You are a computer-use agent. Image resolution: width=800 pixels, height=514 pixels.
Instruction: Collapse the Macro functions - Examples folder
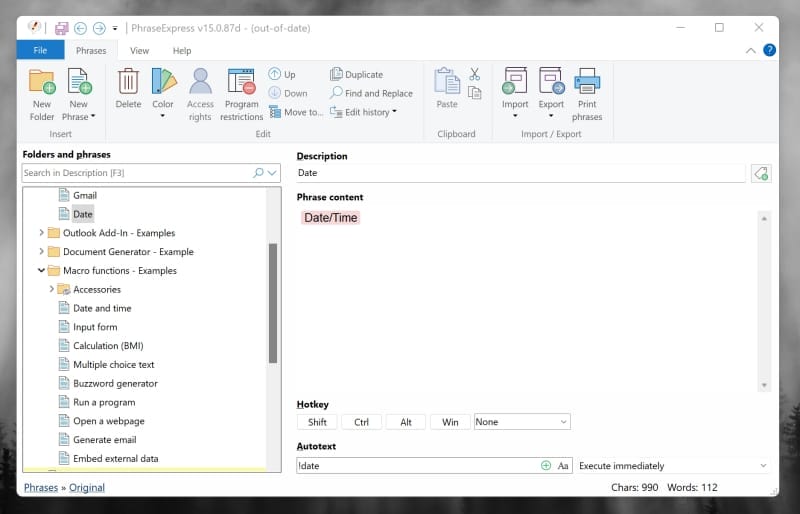coord(41,271)
